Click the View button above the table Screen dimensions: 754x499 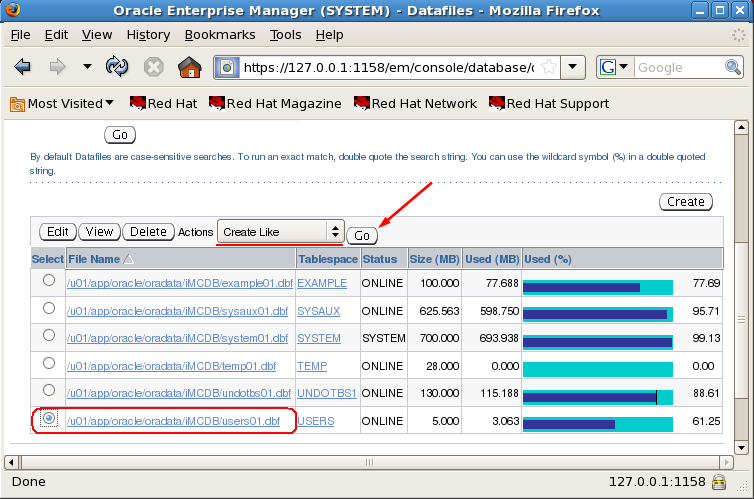99,232
